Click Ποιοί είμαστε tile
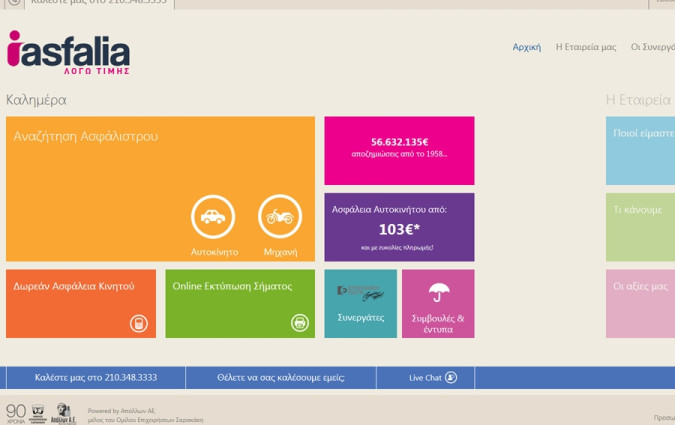This screenshot has width=675, height=425. [x=640, y=150]
